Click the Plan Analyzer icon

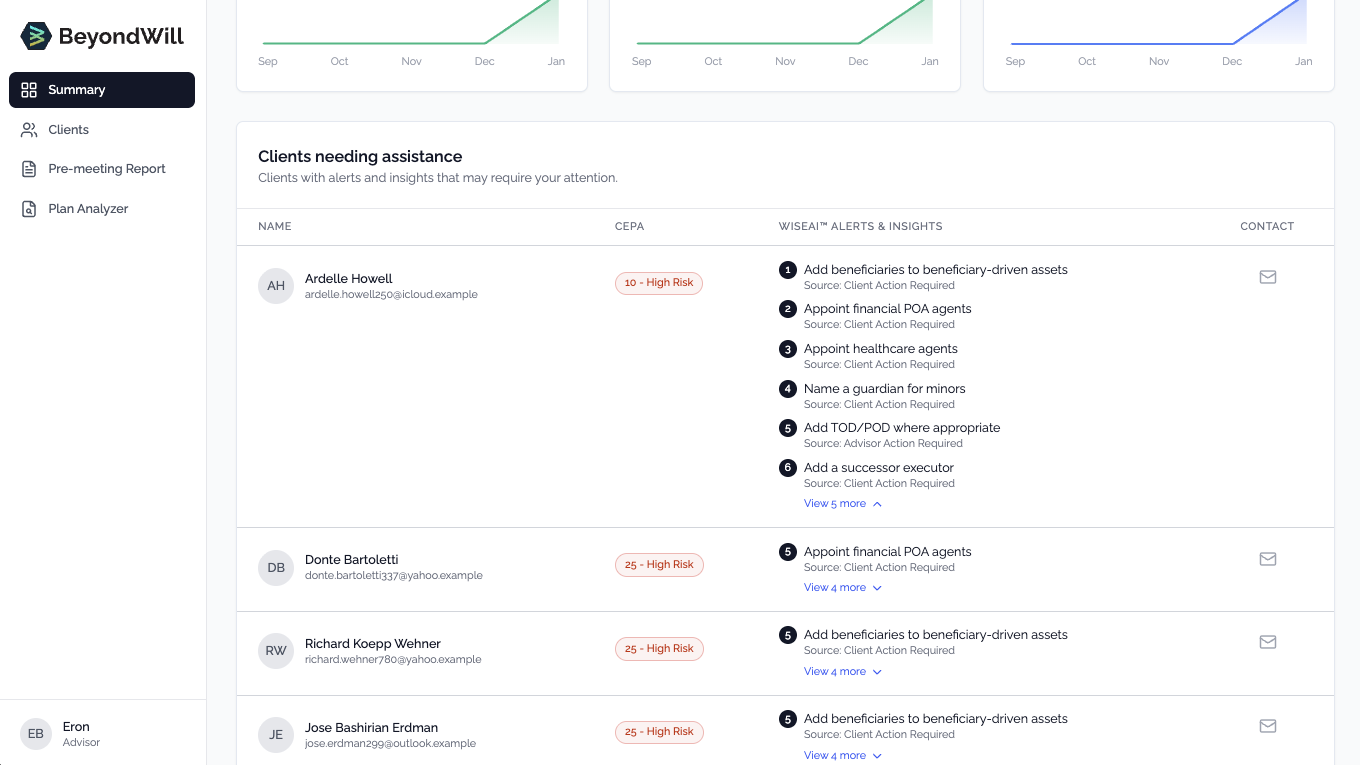point(29,209)
